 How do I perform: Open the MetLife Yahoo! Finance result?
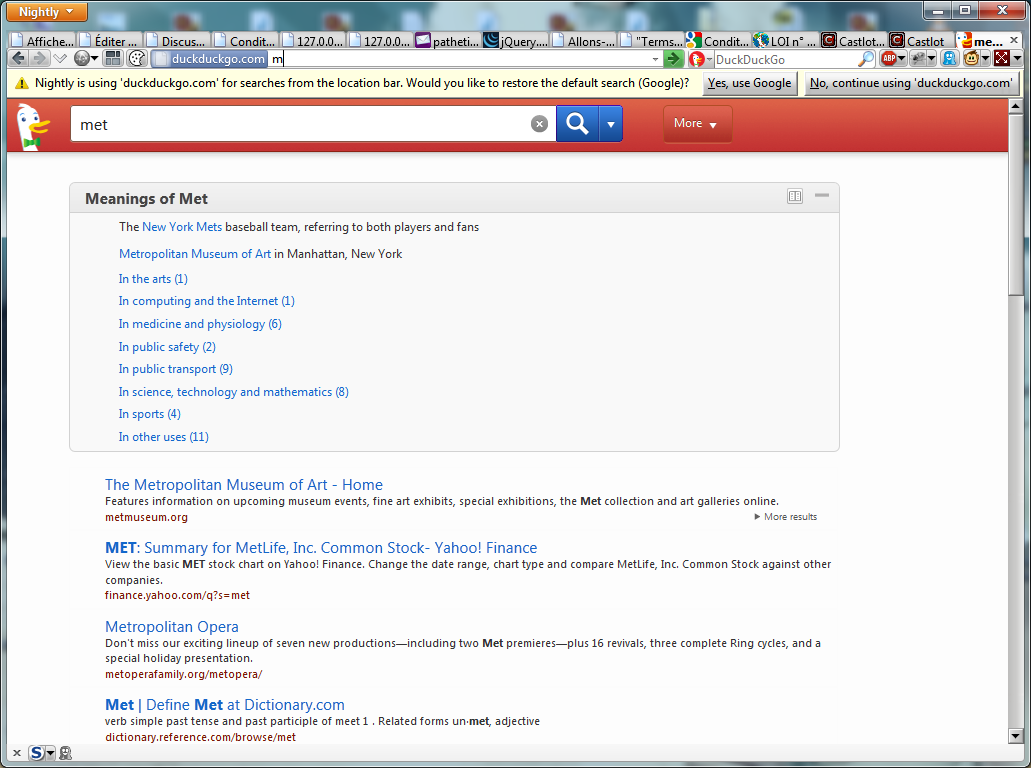point(321,548)
